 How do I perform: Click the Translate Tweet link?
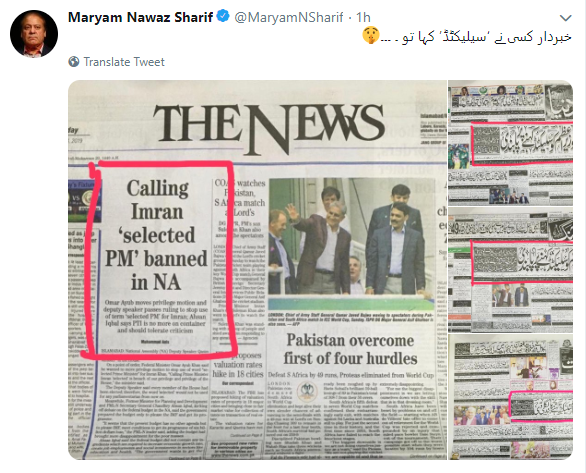click(x=124, y=62)
